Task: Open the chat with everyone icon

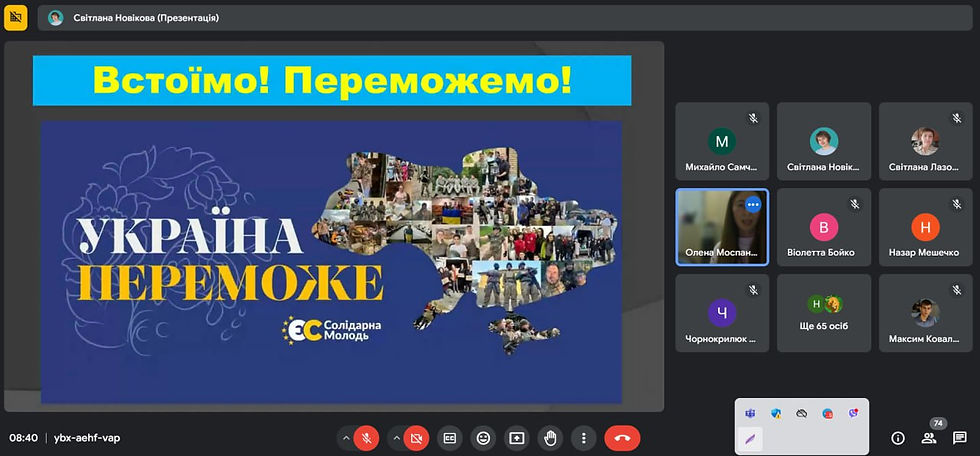Action: [x=959, y=439]
